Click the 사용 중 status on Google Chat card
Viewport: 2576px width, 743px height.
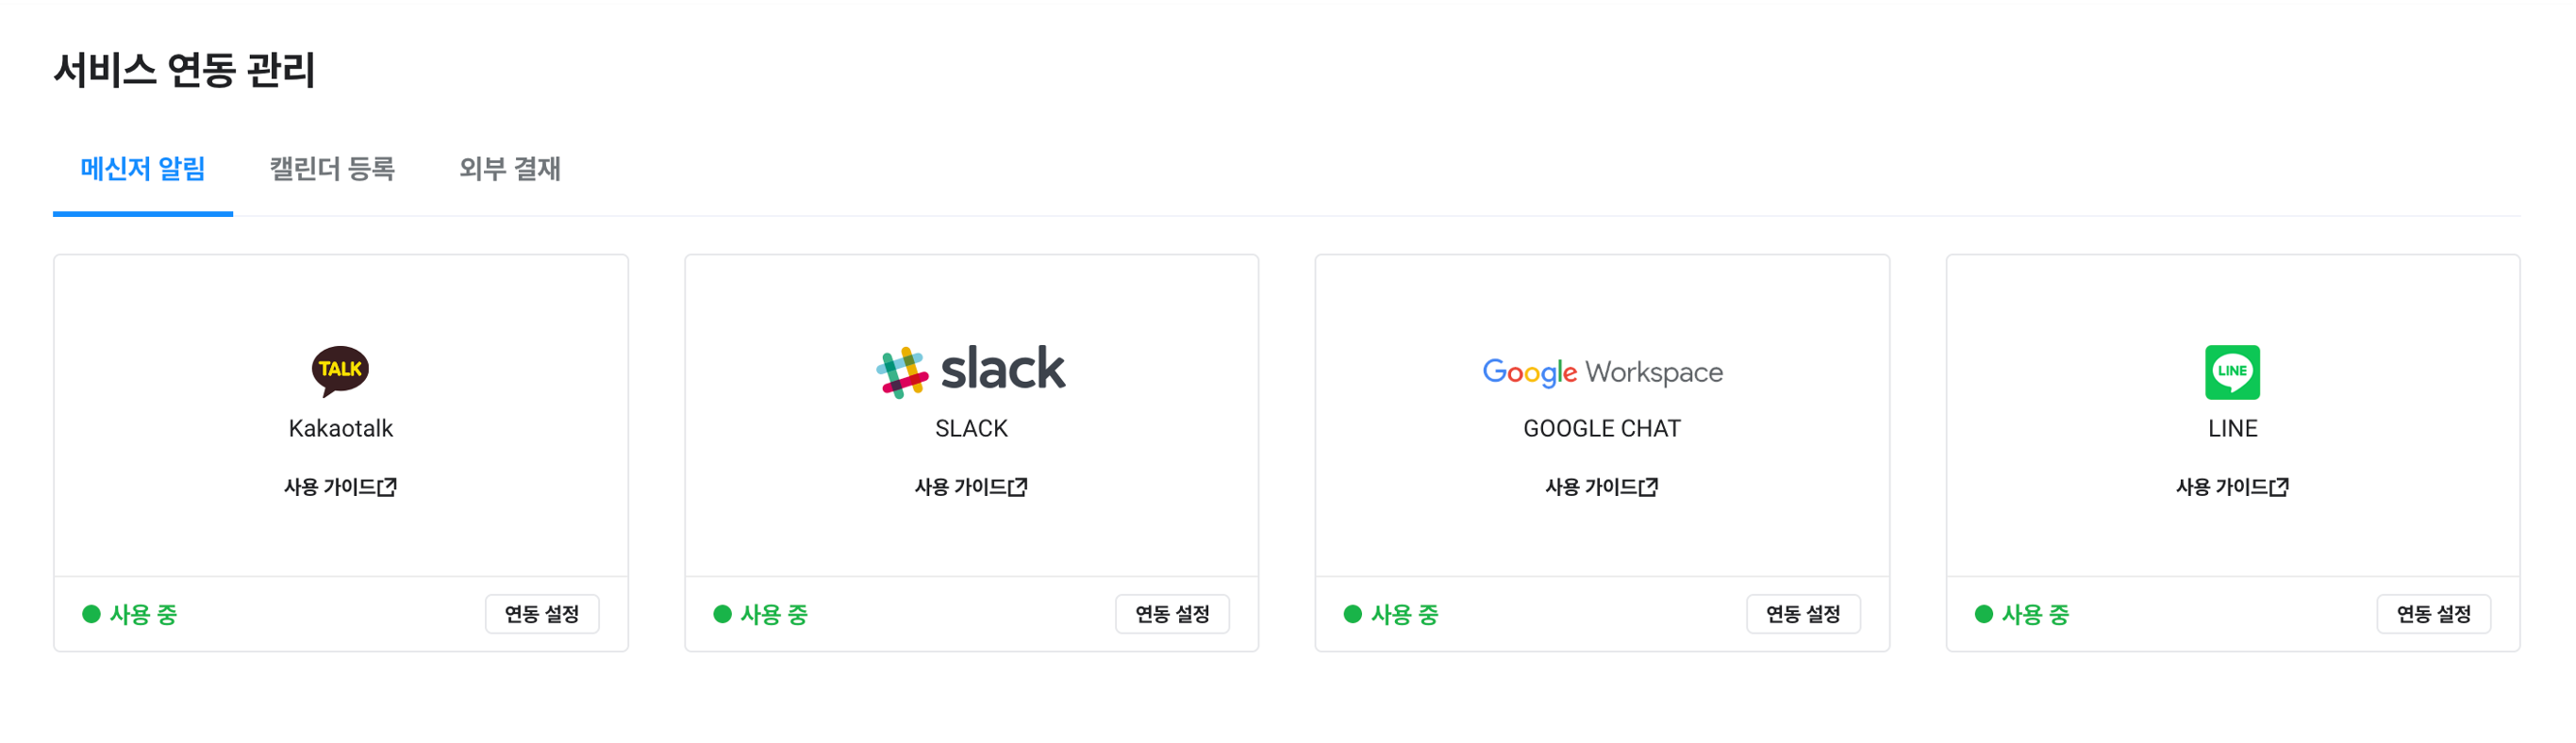1391,614
